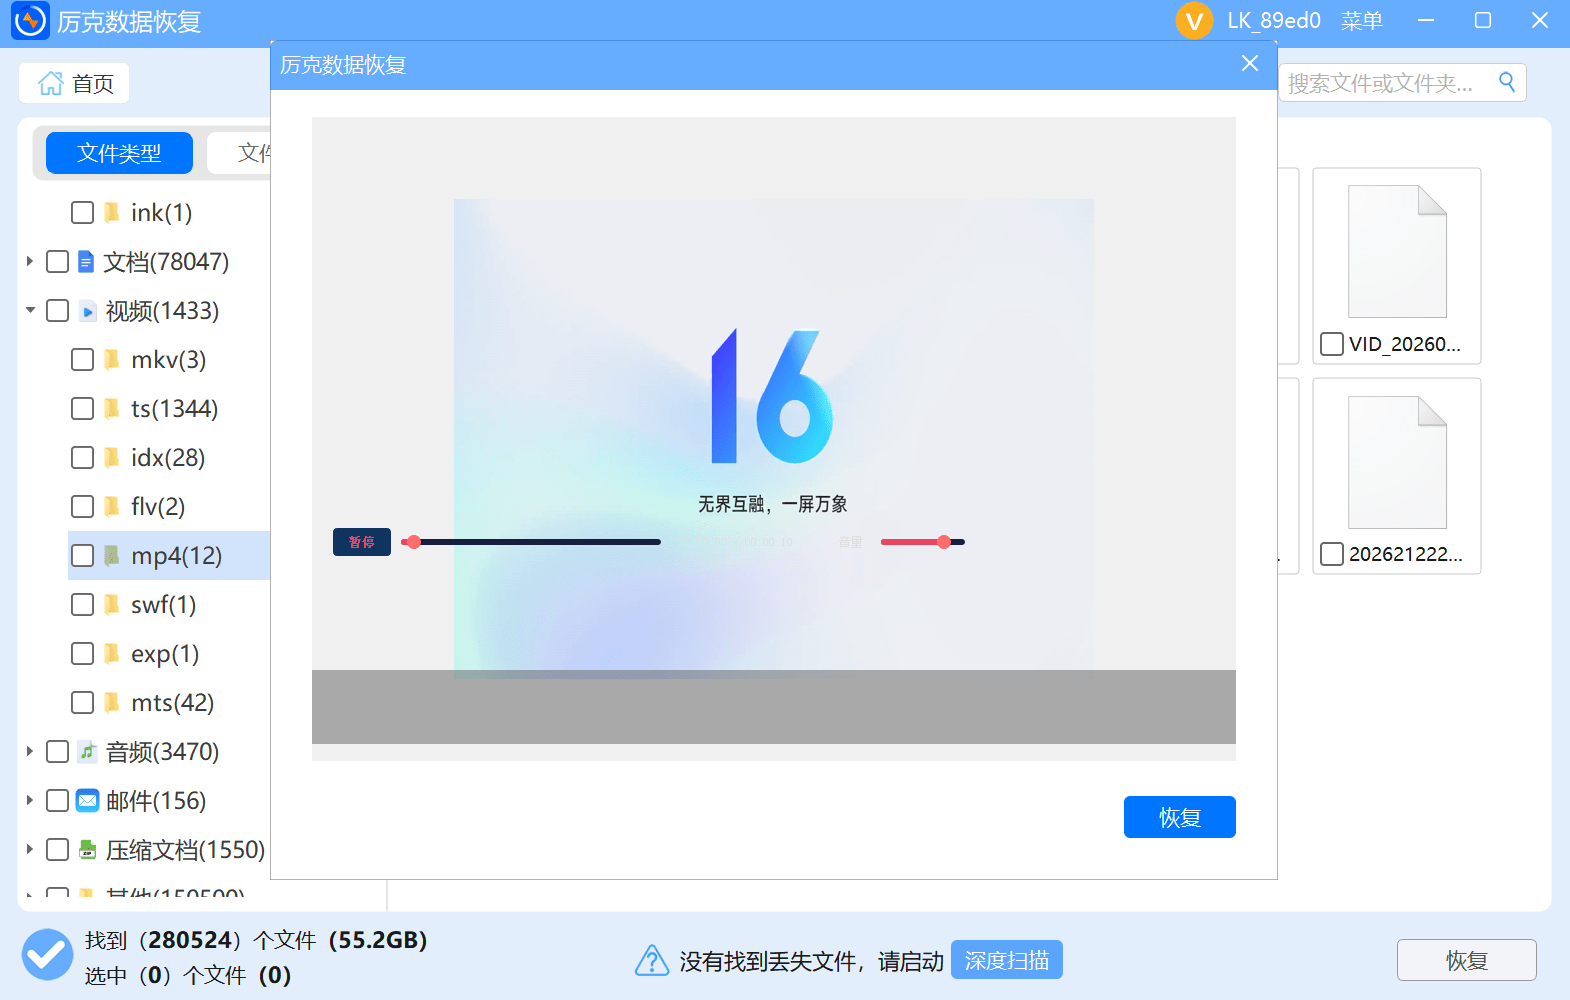
Task: Select the ts(1344) tree row label
Action: (x=174, y=409)
